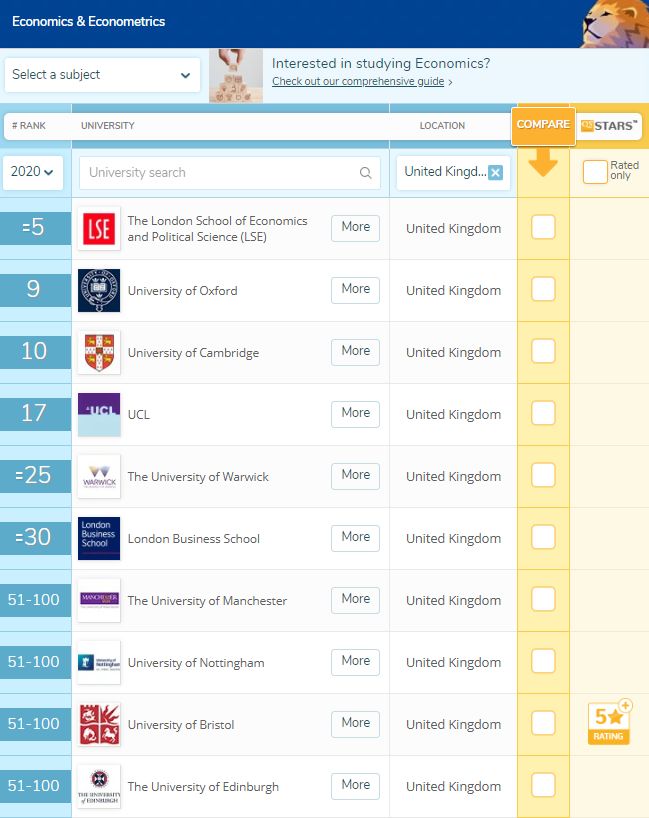Open the Select a subject dropdown
The image size is (649, 818).
coord(102,75)
